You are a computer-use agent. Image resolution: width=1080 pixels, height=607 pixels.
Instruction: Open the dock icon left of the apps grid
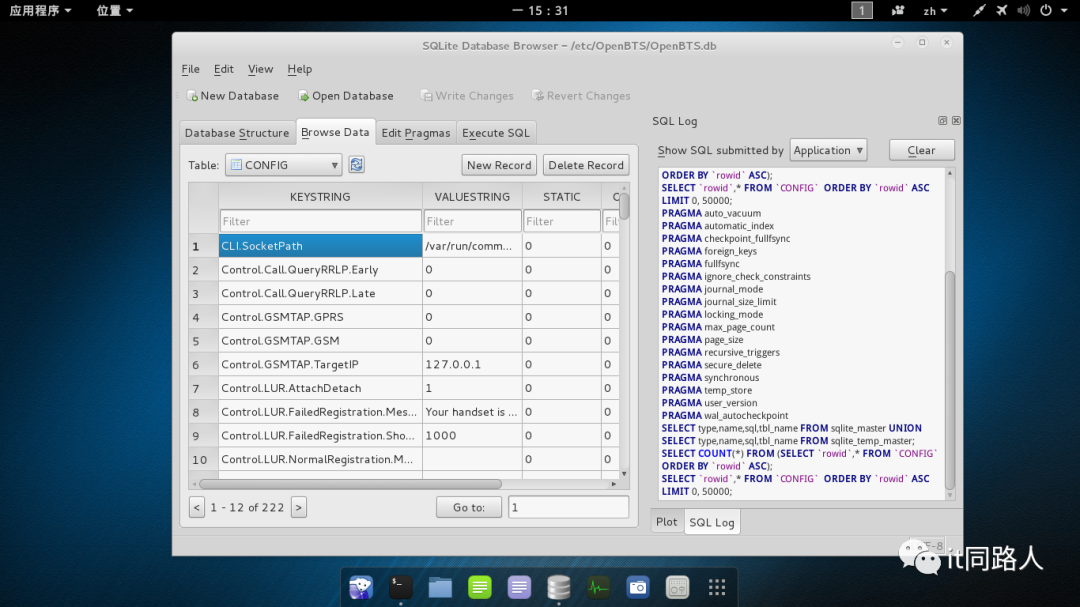[678, 587]
